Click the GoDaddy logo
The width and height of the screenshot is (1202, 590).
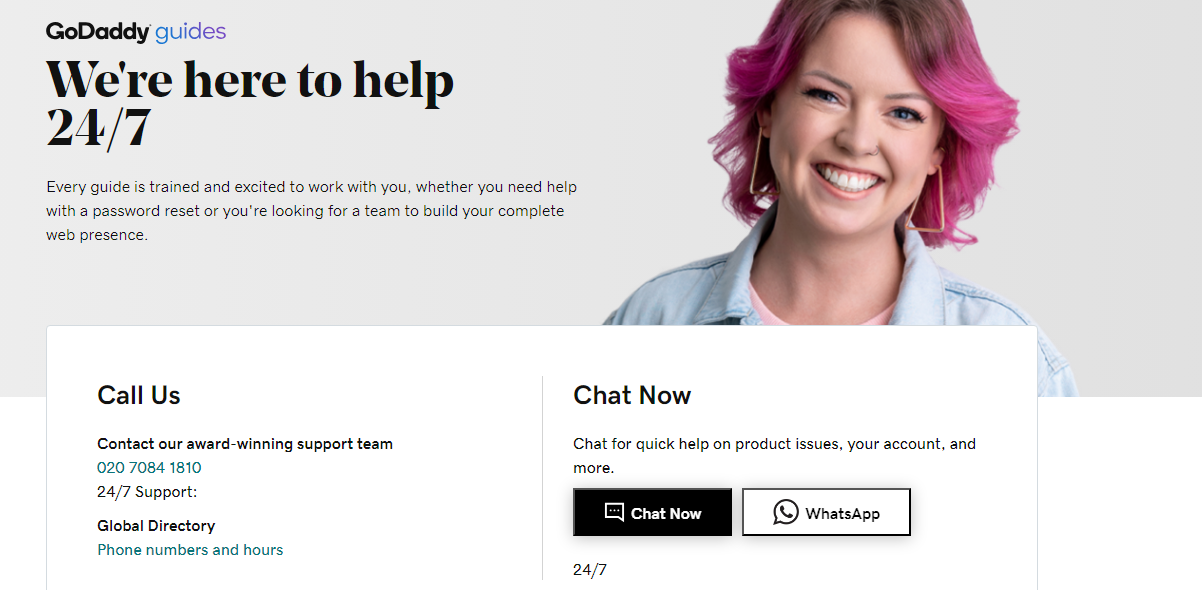[98, 32]
